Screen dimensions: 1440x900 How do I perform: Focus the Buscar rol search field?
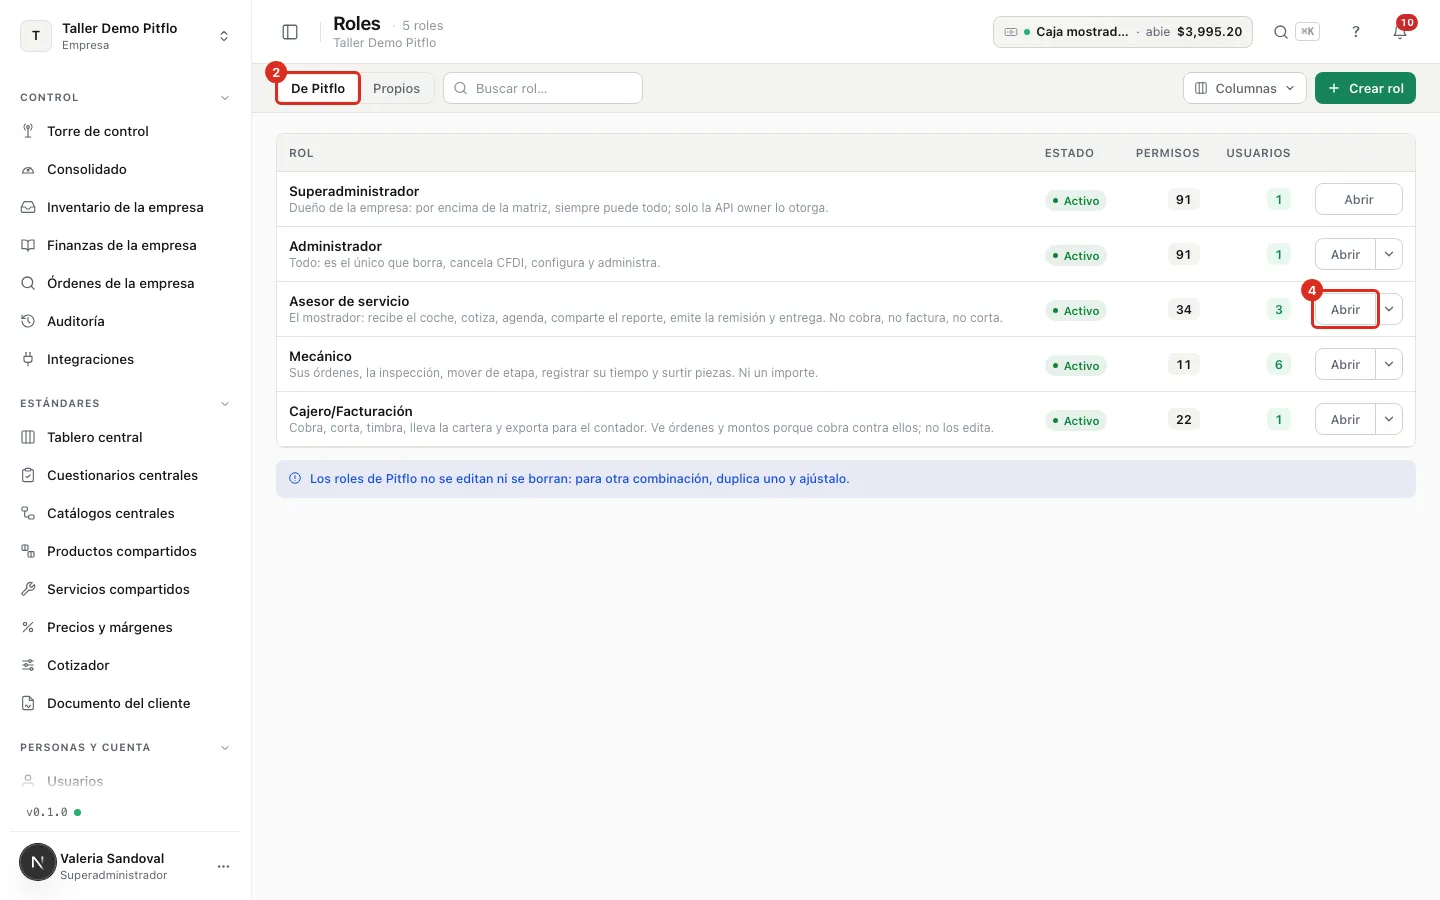tap(543, 88)
